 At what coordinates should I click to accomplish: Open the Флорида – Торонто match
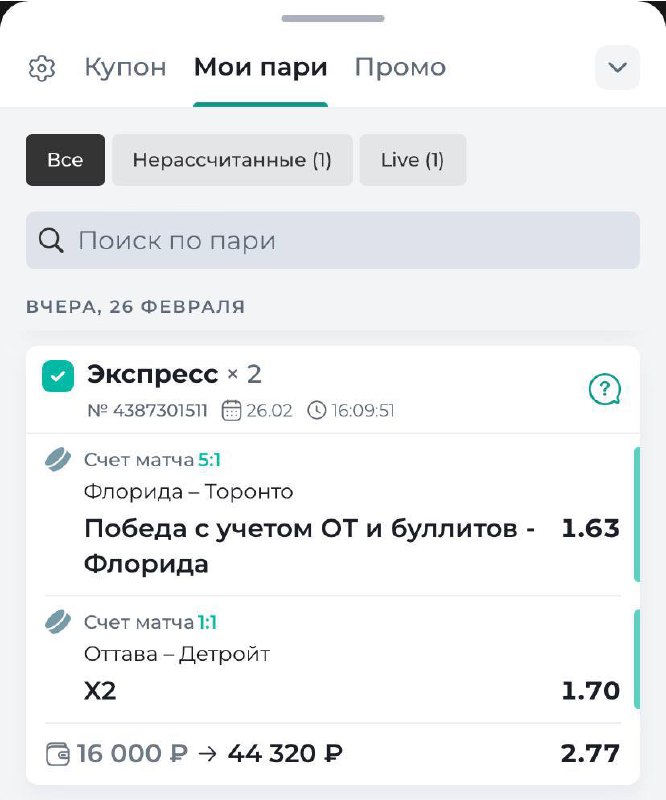tap(188, 492)
